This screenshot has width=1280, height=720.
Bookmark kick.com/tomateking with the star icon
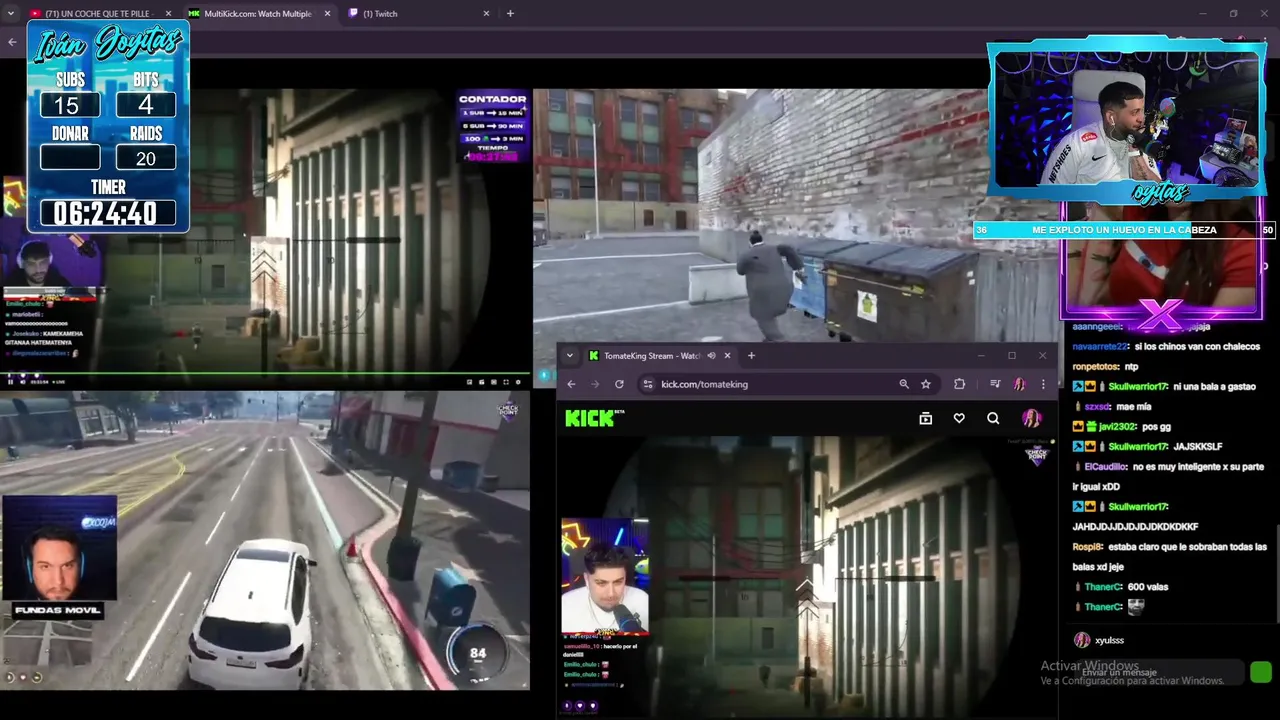point(926,384)
